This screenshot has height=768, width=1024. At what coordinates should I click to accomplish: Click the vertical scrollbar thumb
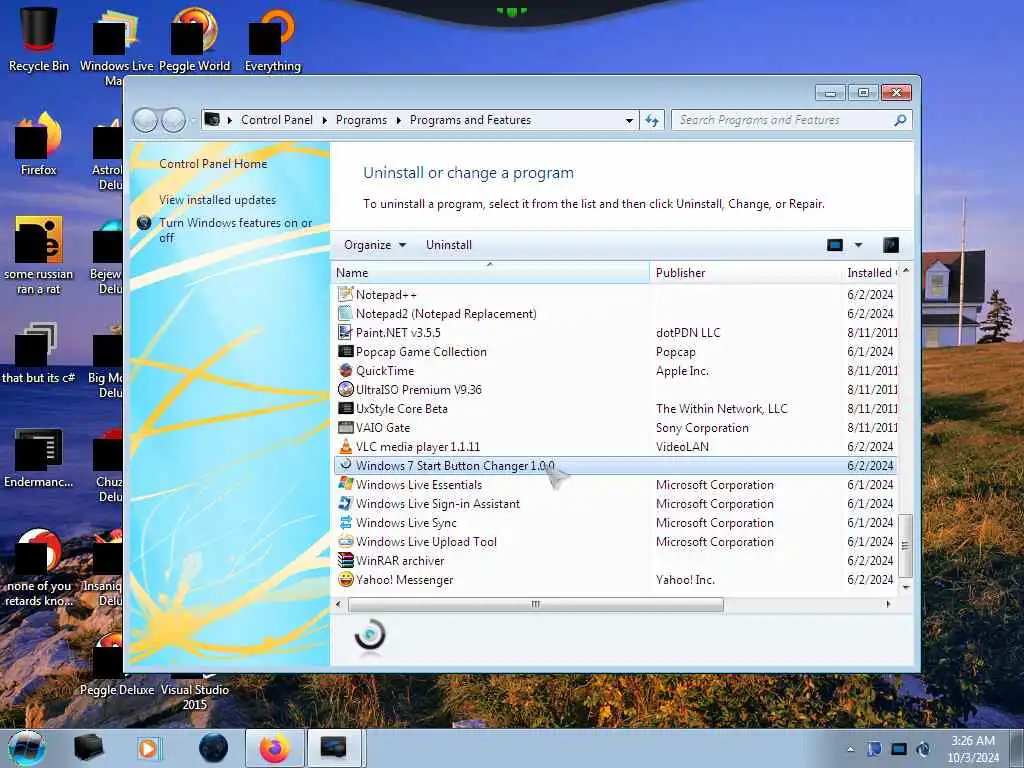(905, 546)
